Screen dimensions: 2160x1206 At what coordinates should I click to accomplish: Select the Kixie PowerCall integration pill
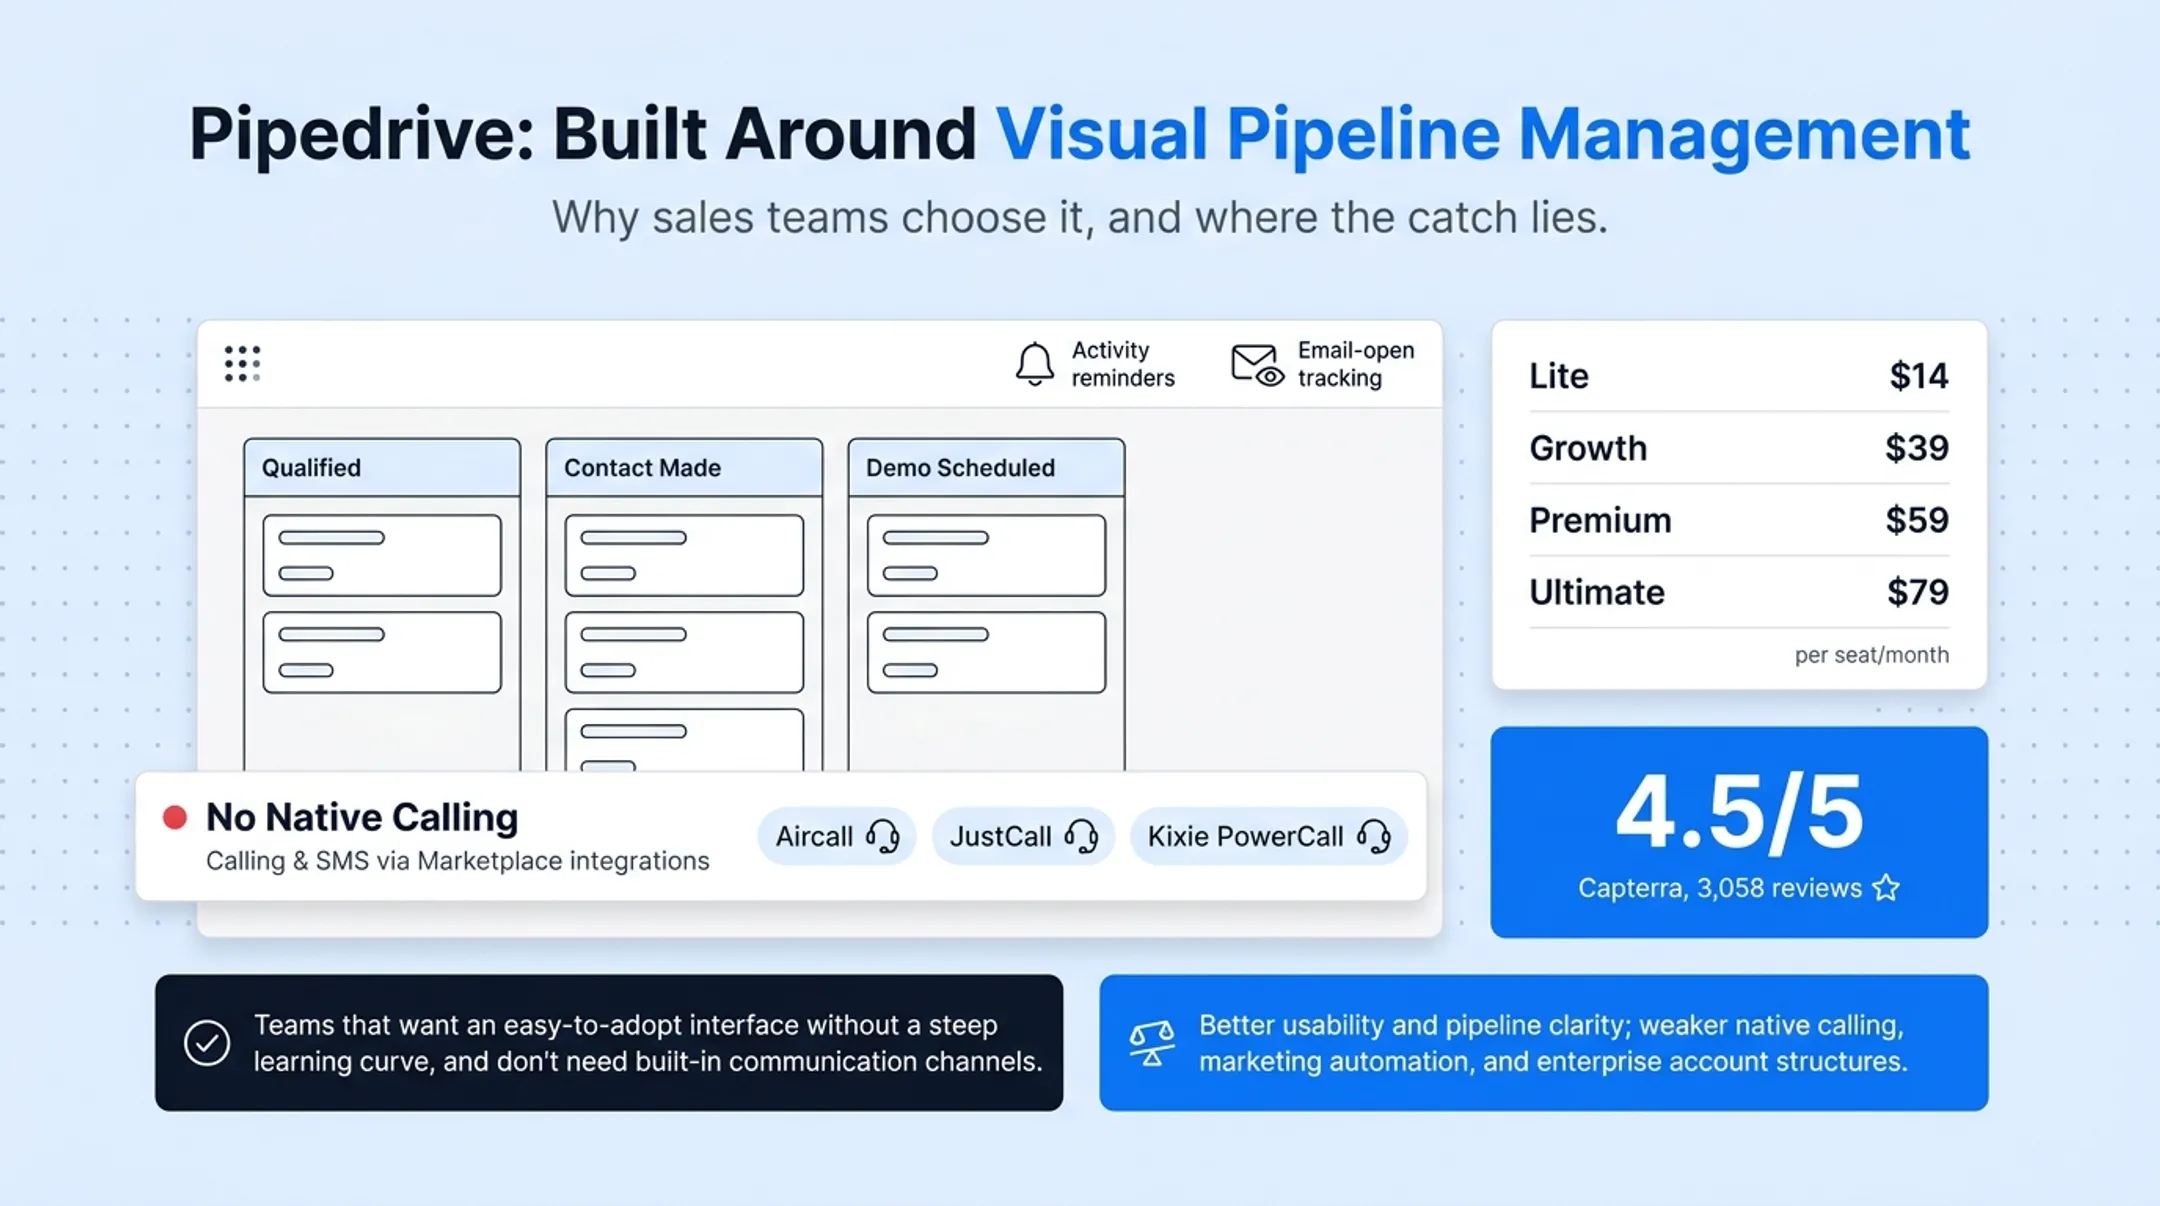1269,836
